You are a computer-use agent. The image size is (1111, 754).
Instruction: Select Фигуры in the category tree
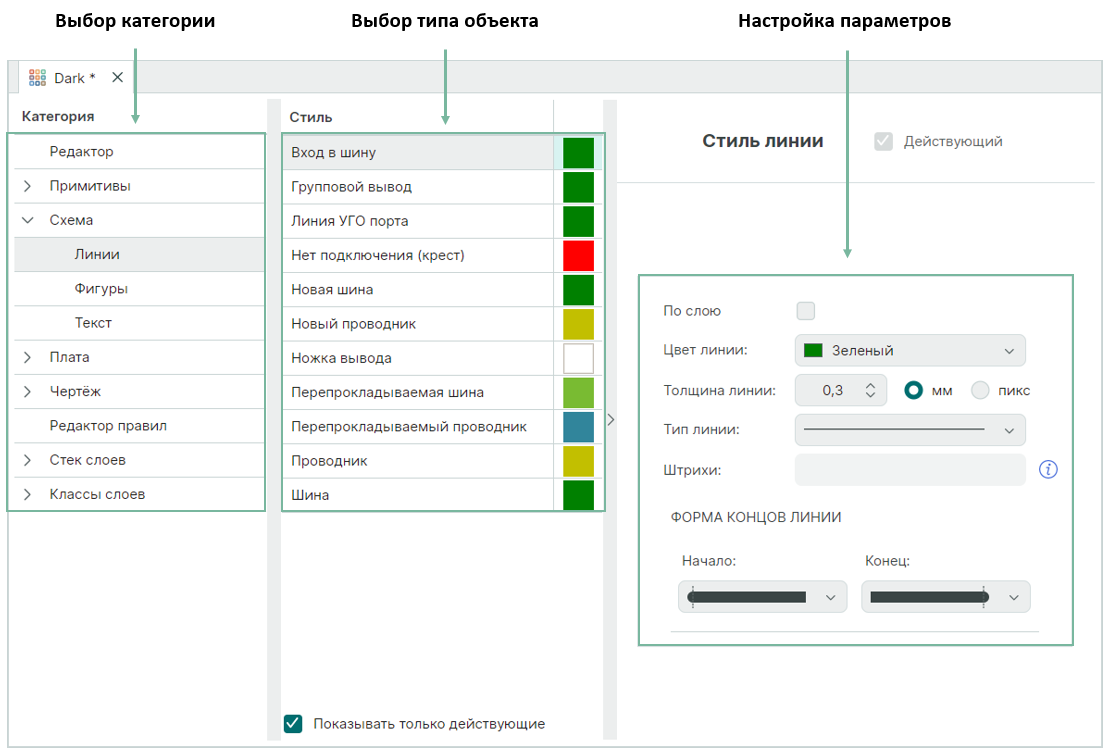pos(101,289)
